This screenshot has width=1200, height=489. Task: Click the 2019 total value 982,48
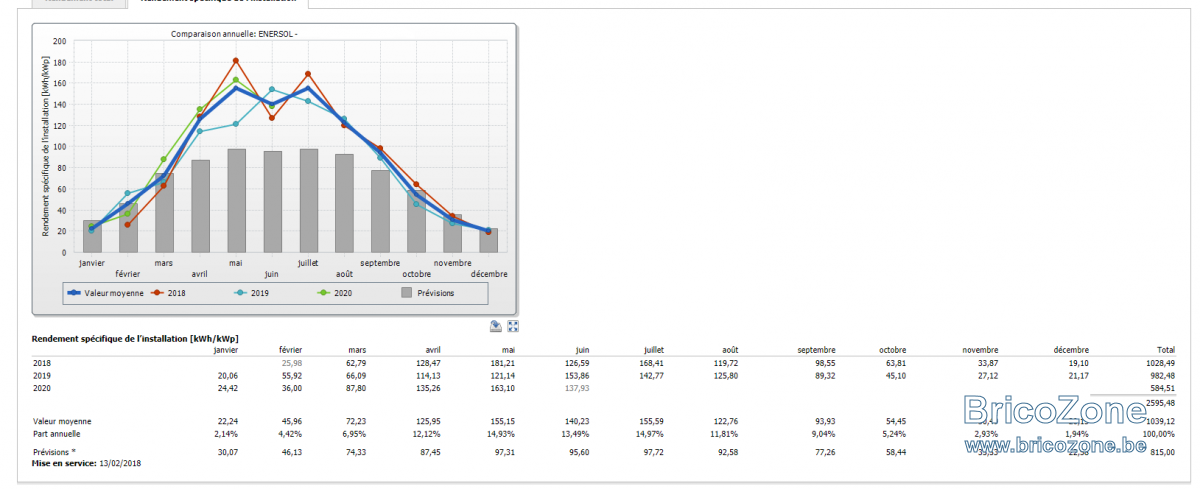point(1163,374)
